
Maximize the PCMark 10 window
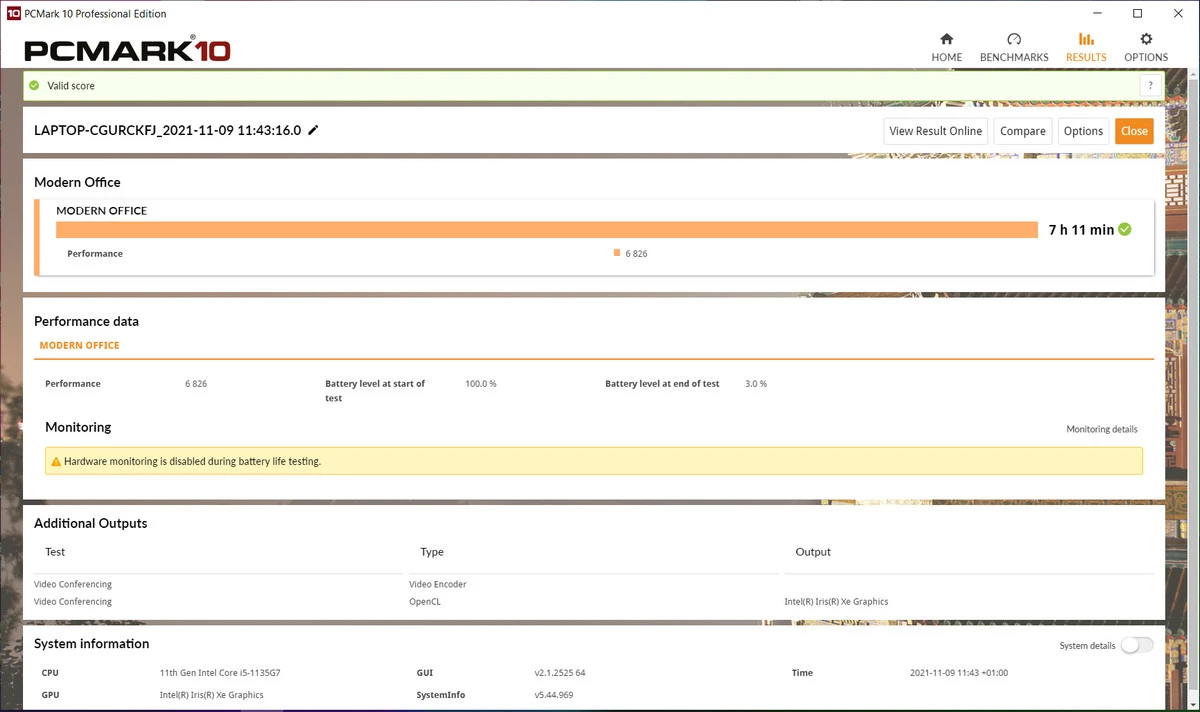(1137, 14)
